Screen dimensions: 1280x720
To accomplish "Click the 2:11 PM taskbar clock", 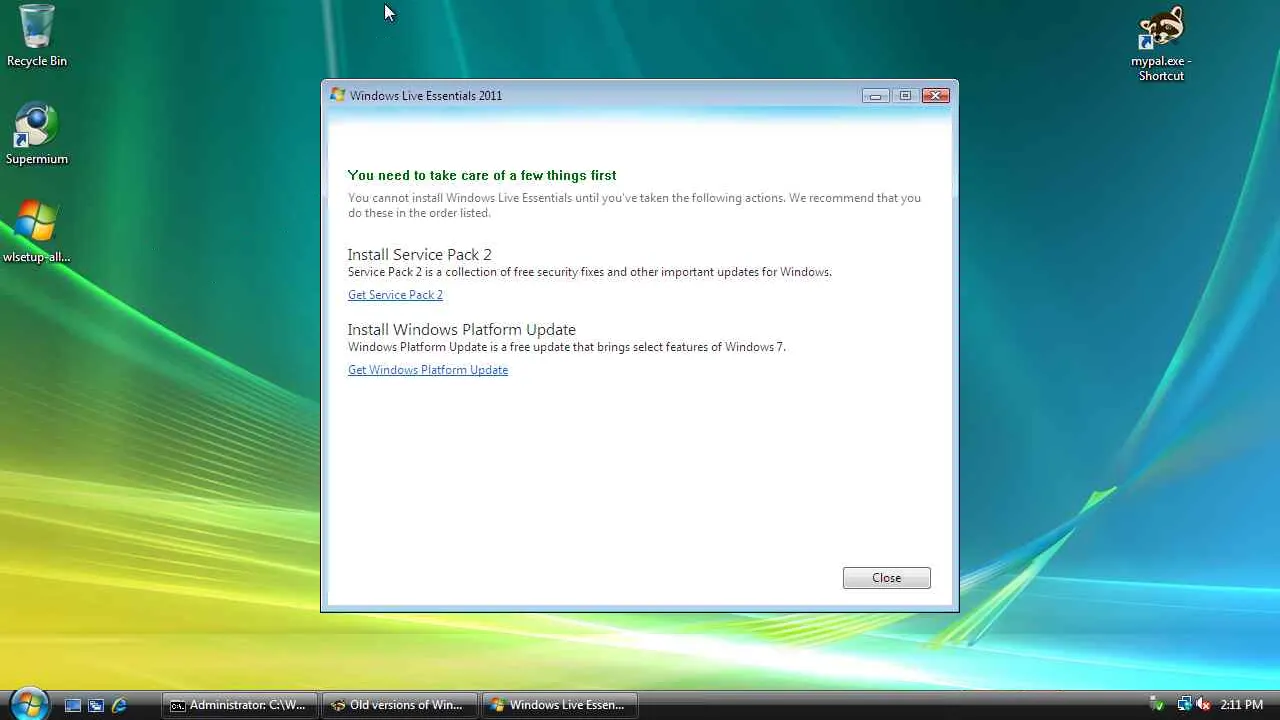I will coord(1242,705).
